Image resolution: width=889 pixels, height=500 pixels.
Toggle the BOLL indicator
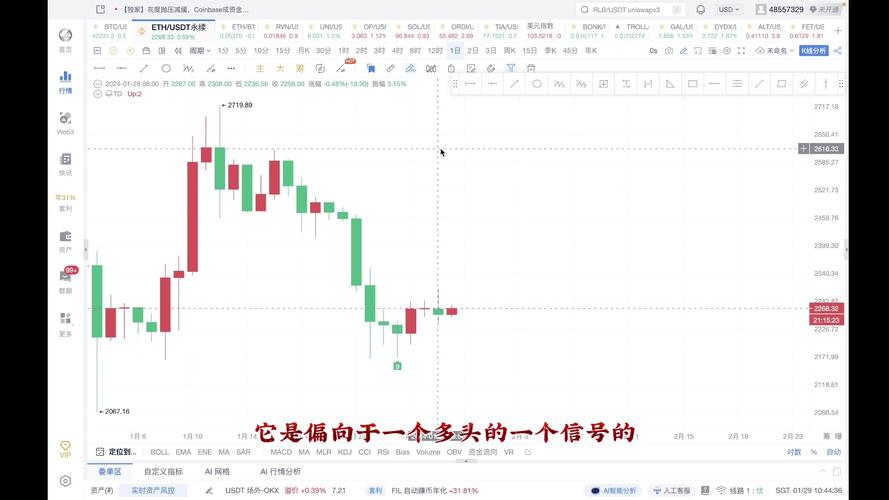click(159, 452)
